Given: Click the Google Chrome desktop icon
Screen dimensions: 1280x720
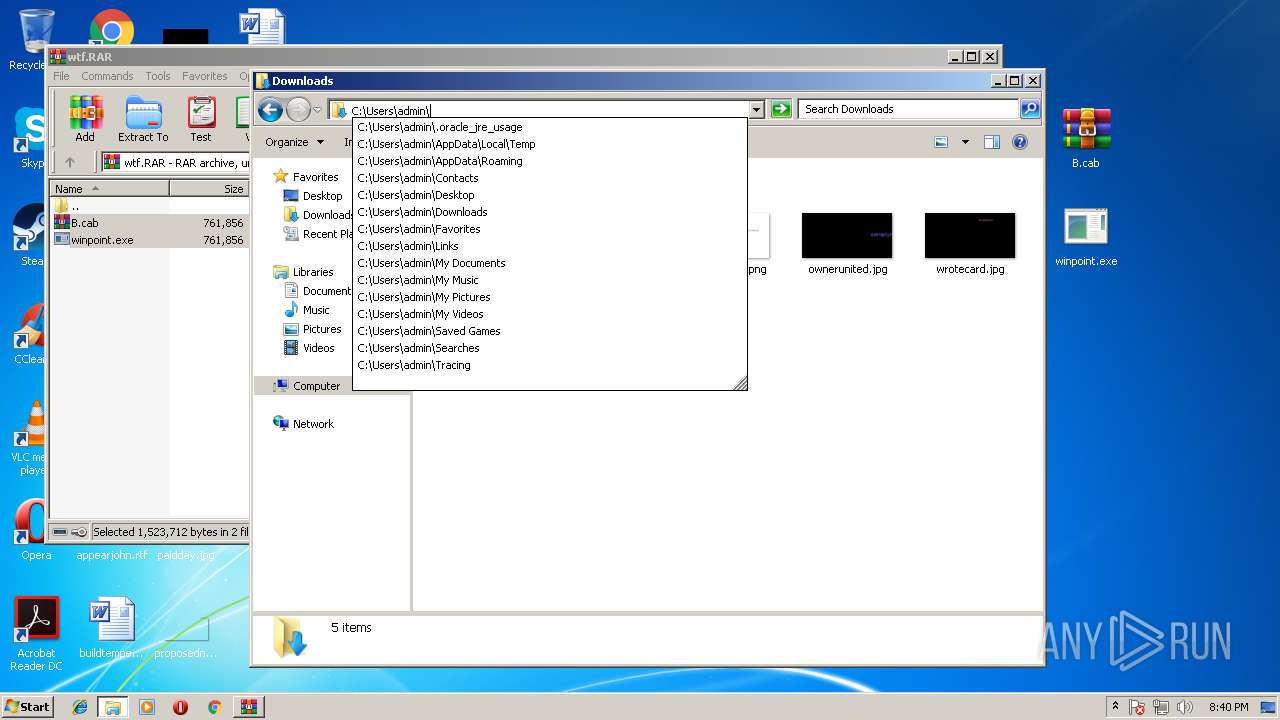Looking at the screenshot, I should [111, 27].
